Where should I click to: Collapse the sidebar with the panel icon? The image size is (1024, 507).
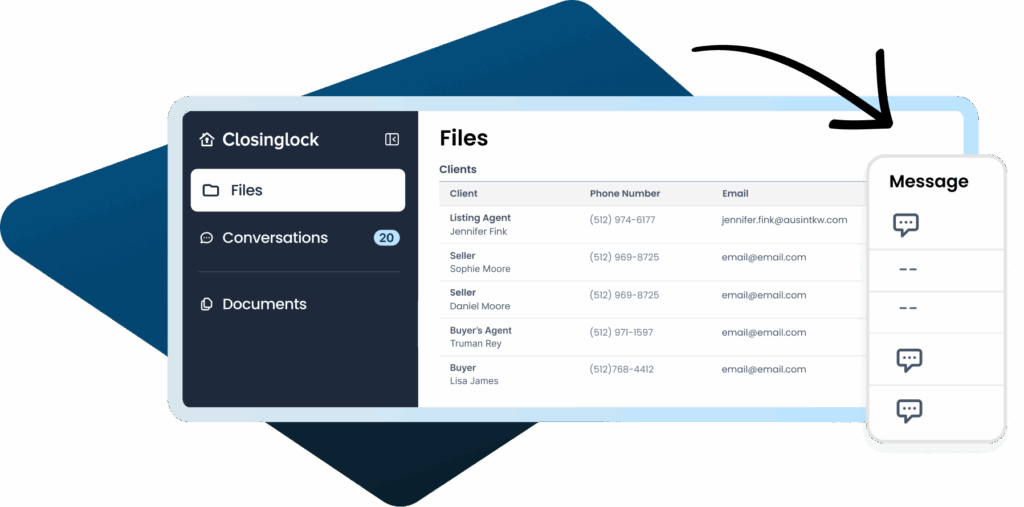click(392, 139)
